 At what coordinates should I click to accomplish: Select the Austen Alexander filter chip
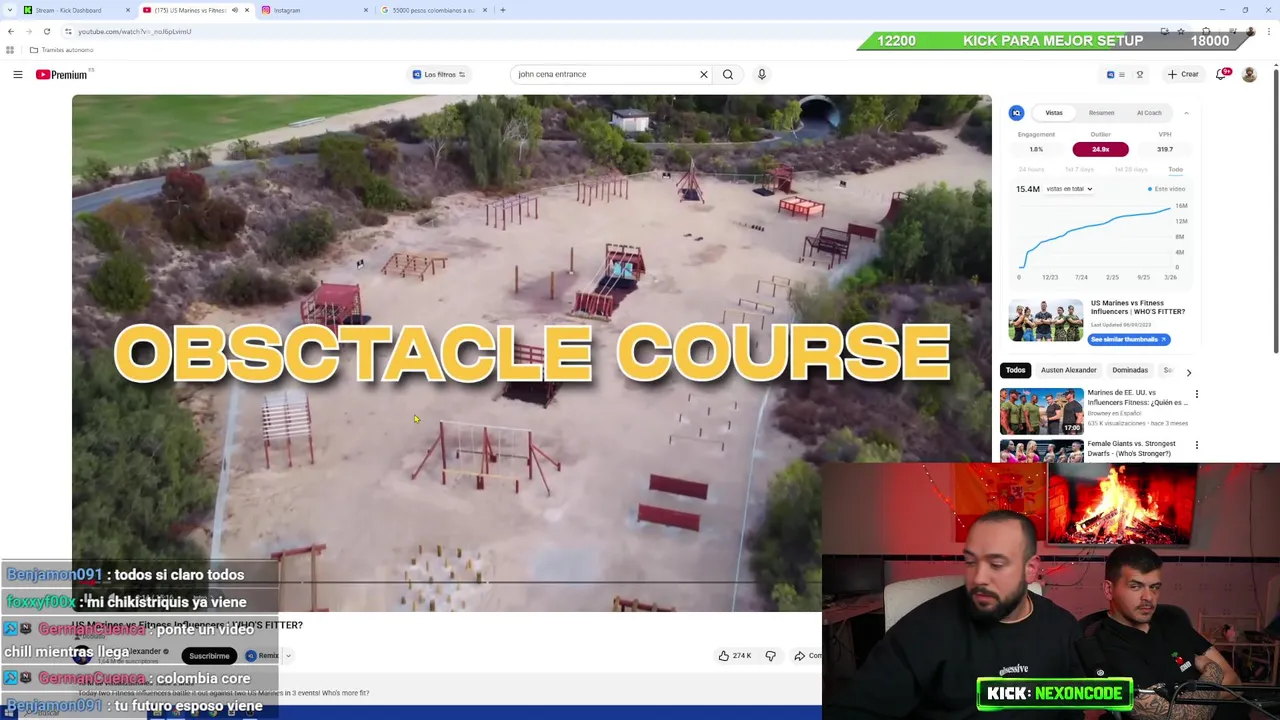[1068, 371]
